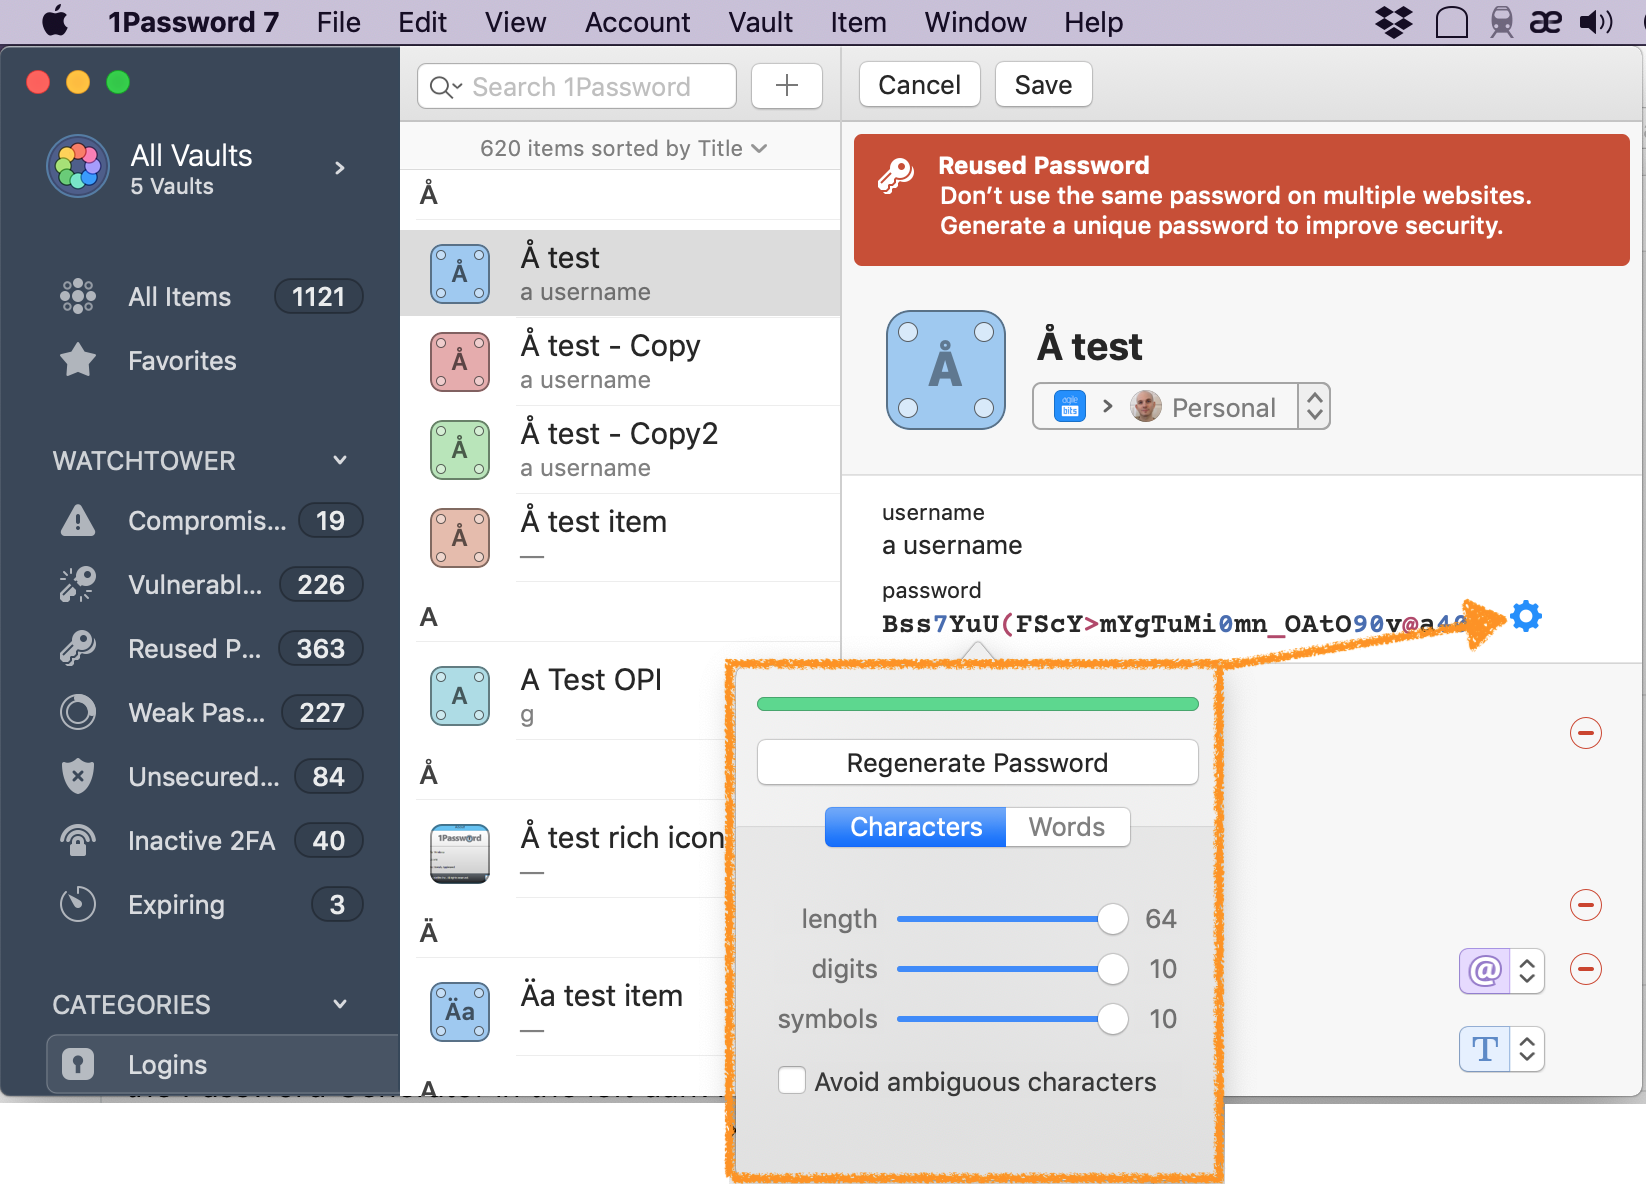
Task: Switch generator to Words mode
Action: [1067, 827]
